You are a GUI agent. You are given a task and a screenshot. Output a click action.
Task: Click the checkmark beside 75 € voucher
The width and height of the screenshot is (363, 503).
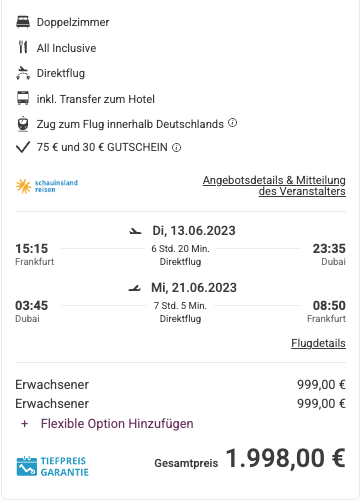click(23, 147)
